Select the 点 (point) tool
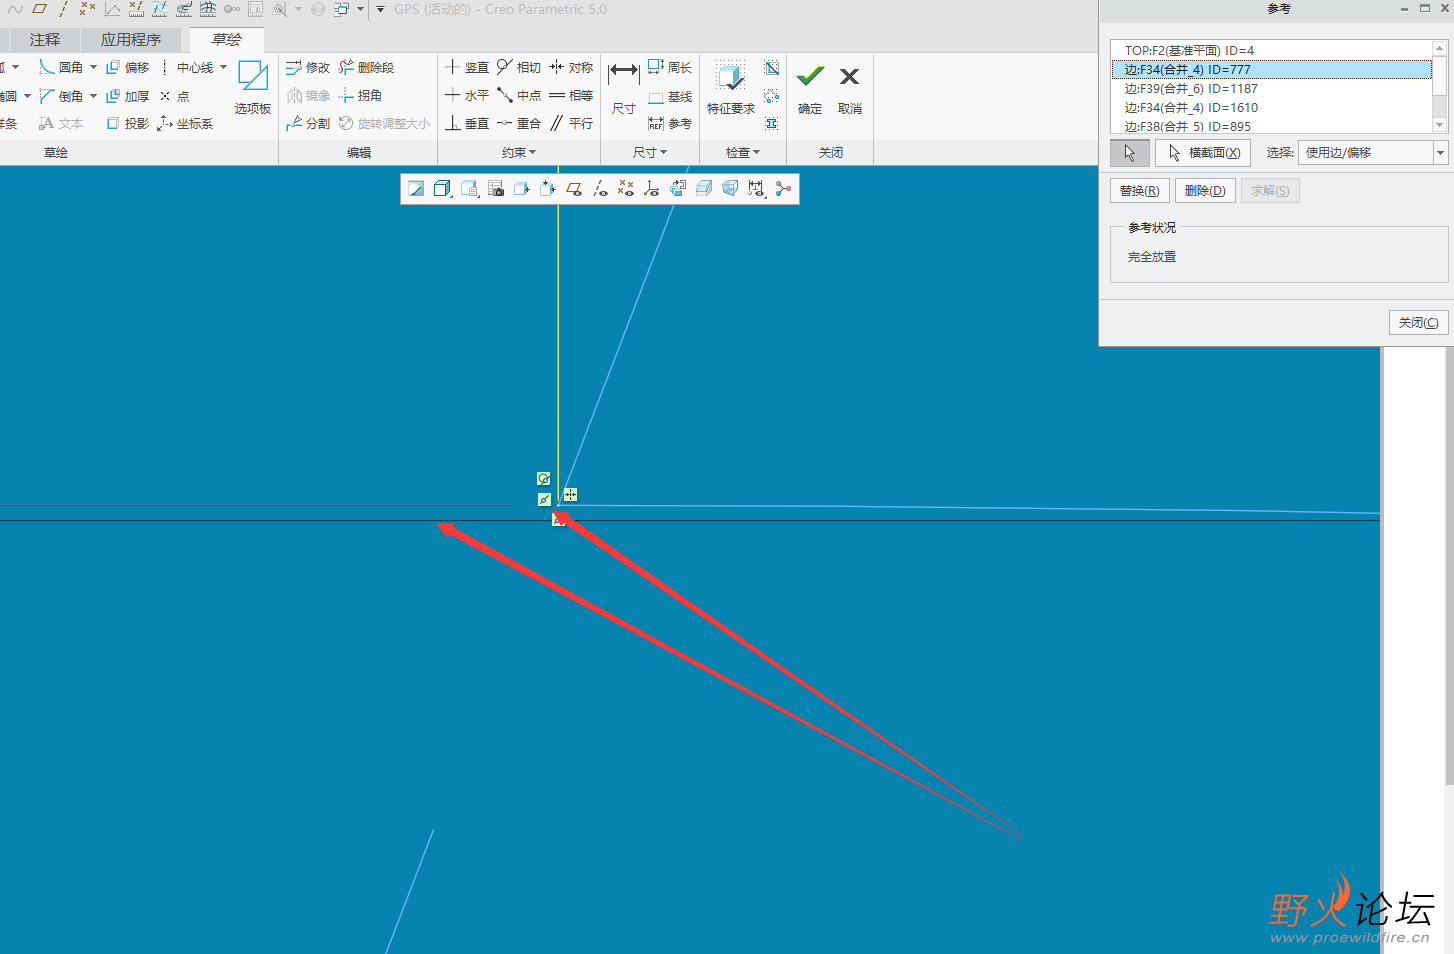This screenshot has height=954, width=1454. [x=174, y=96]
